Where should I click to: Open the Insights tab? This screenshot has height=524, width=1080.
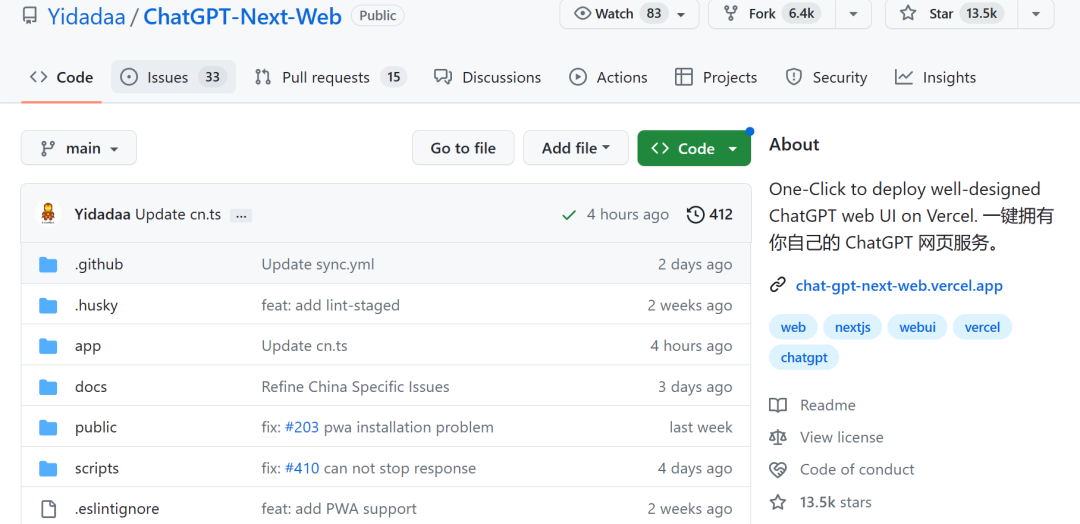coord(935,77)
